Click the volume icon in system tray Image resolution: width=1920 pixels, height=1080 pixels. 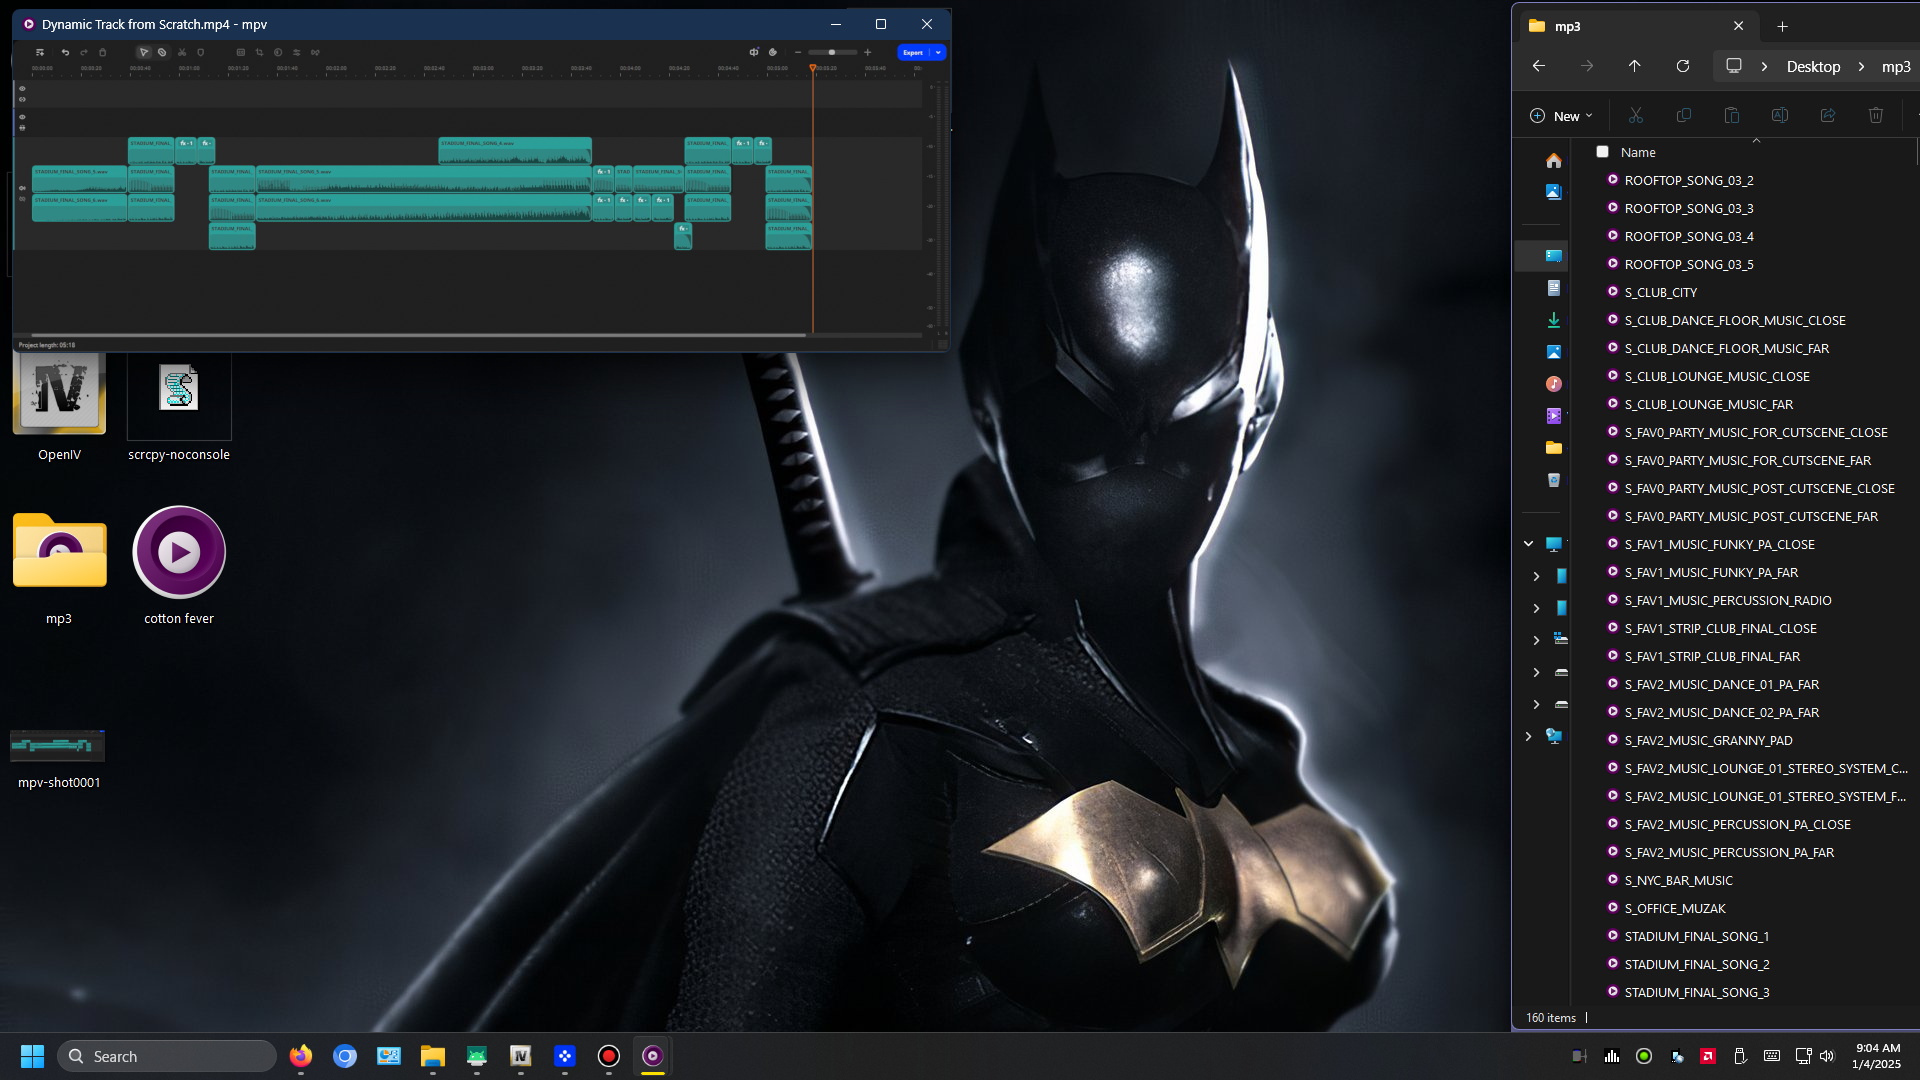point(1827,1056)
